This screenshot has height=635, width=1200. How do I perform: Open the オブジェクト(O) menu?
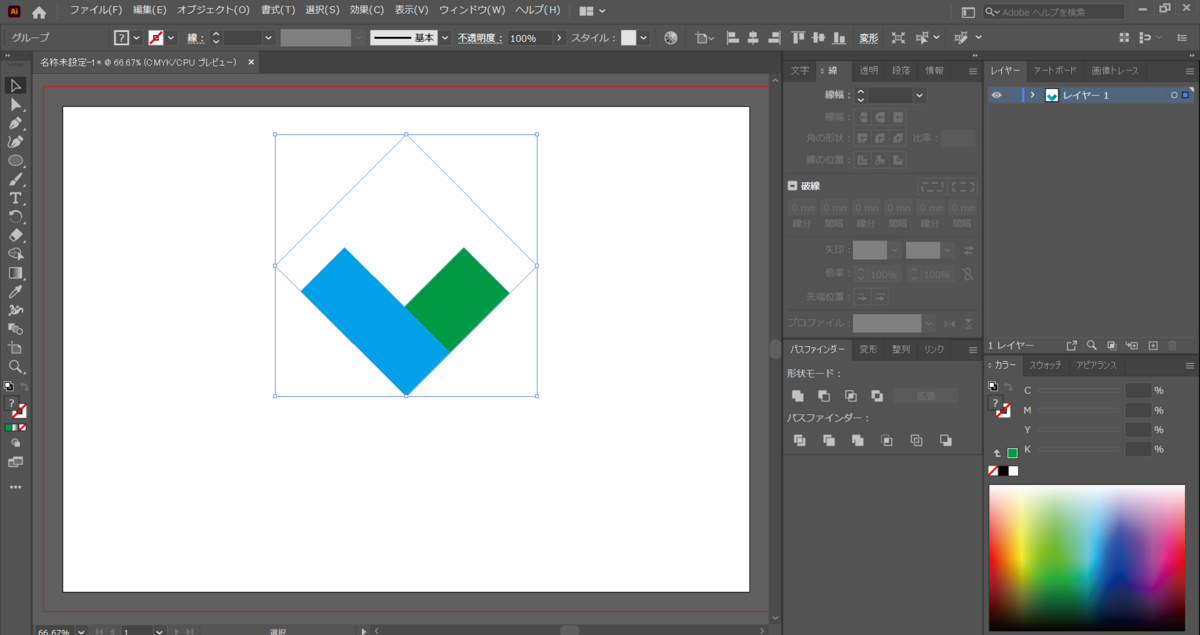coord(213,10)
